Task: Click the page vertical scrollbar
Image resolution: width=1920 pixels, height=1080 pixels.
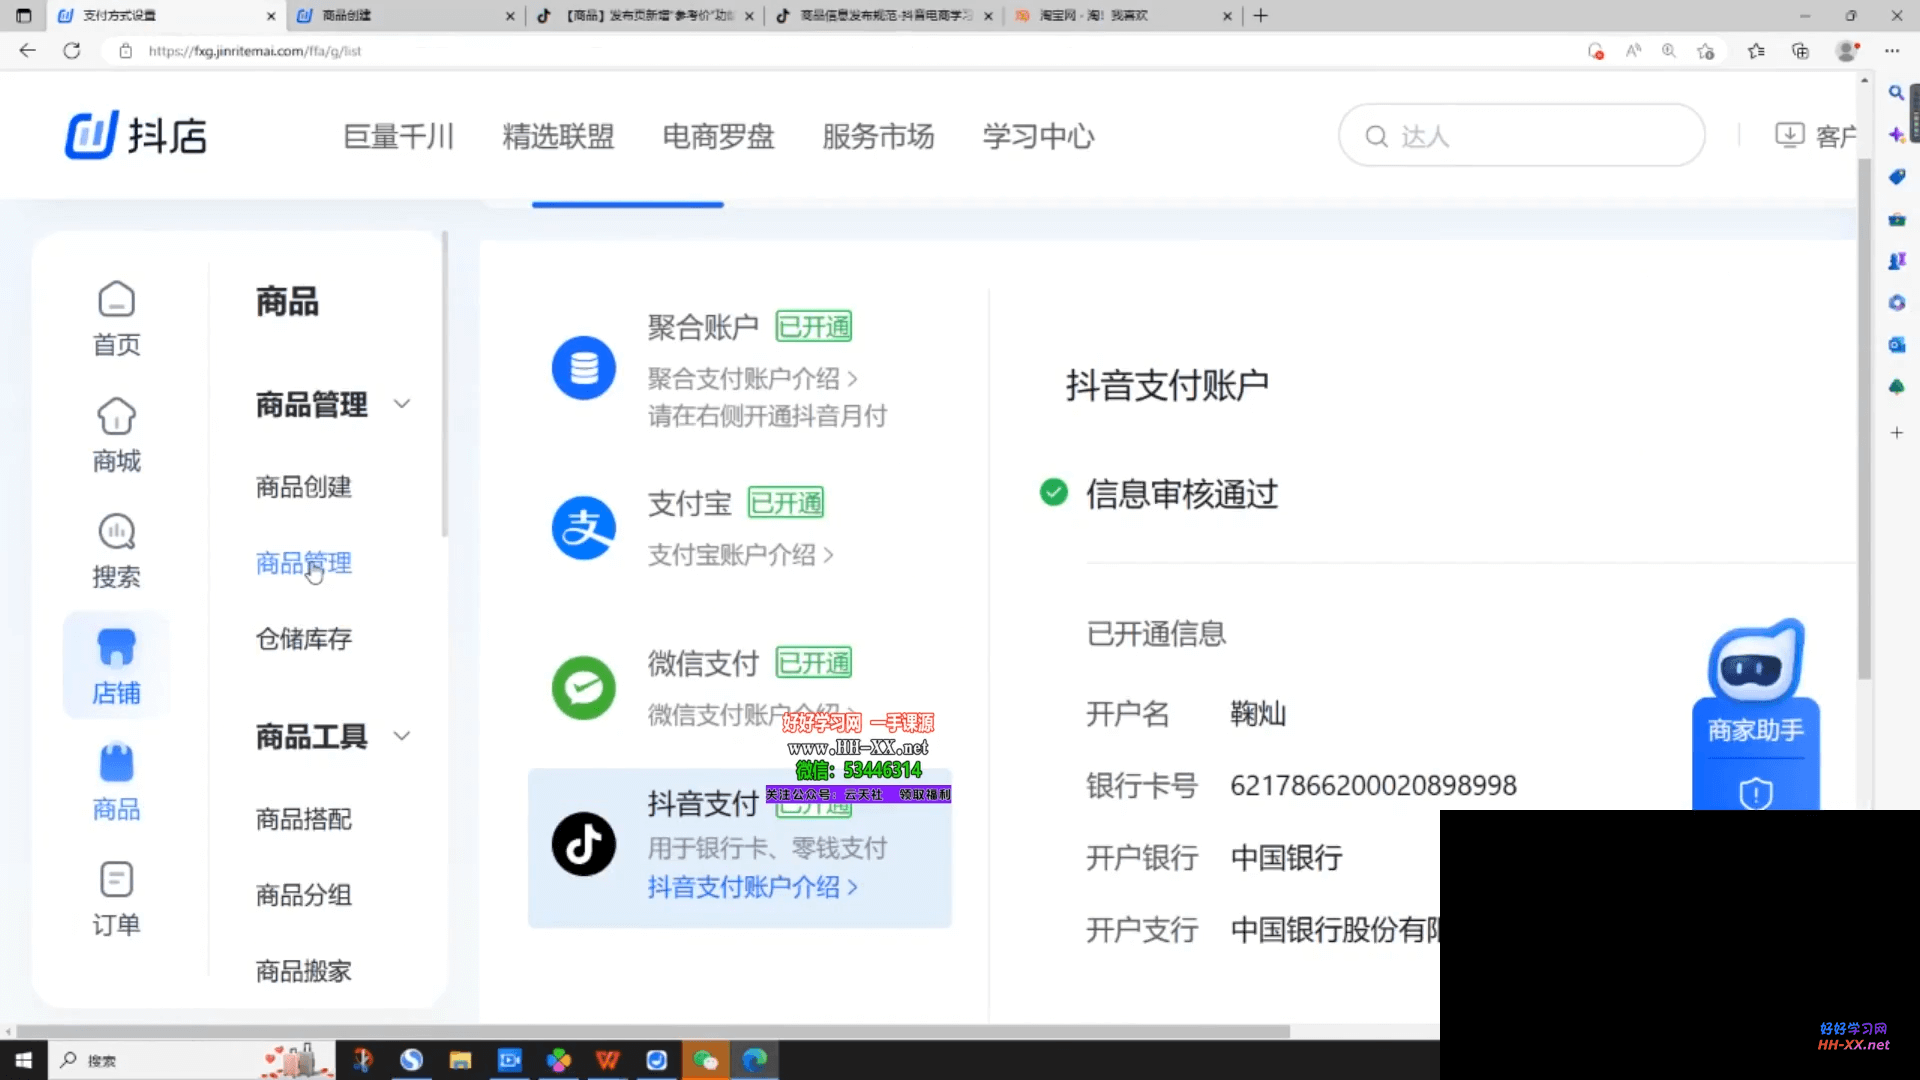Action: point(1864,420)
